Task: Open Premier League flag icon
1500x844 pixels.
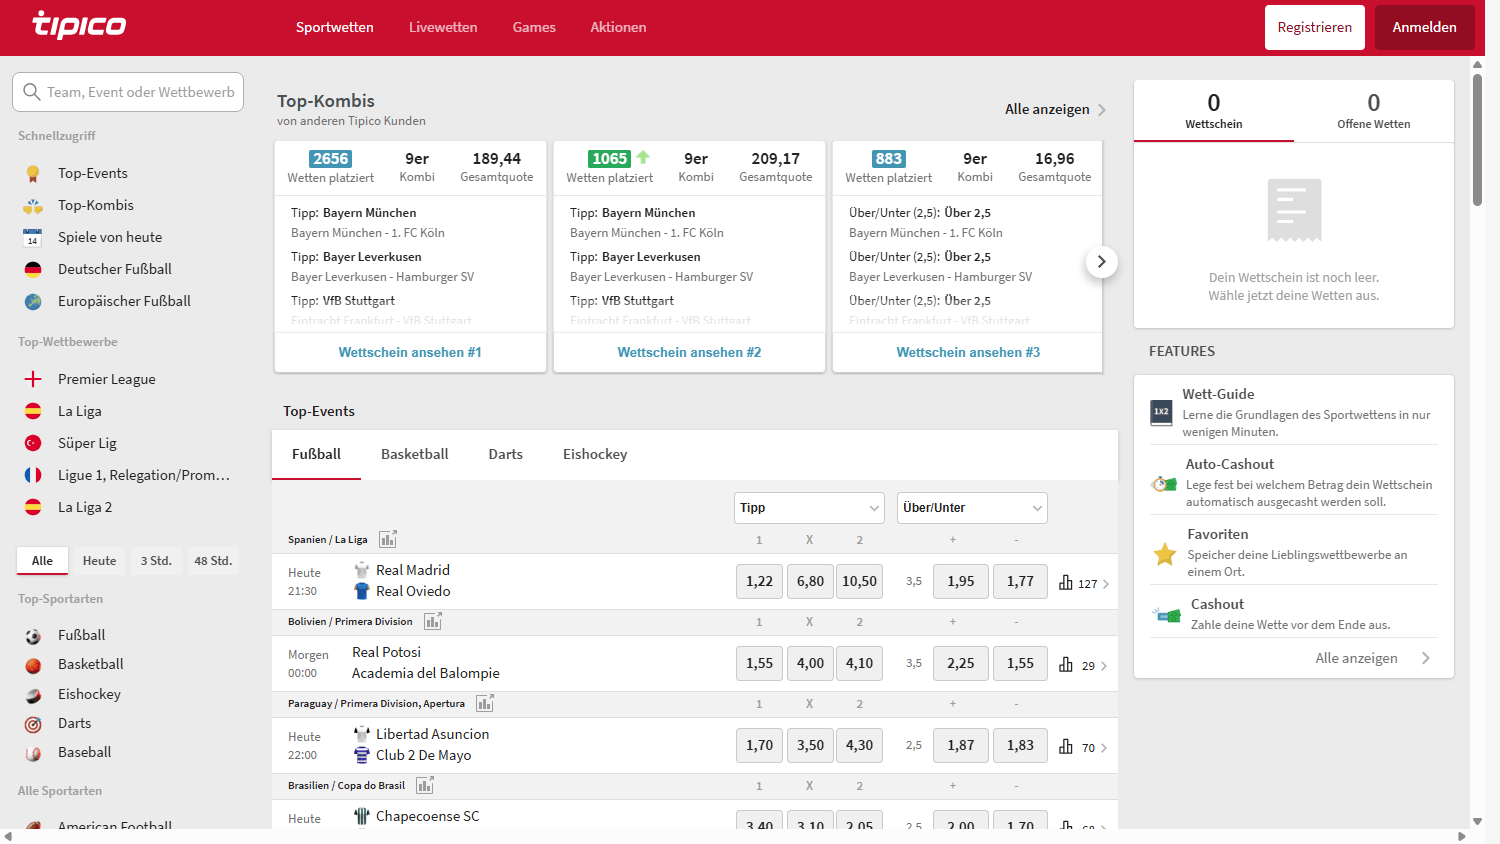Action: 33,379
